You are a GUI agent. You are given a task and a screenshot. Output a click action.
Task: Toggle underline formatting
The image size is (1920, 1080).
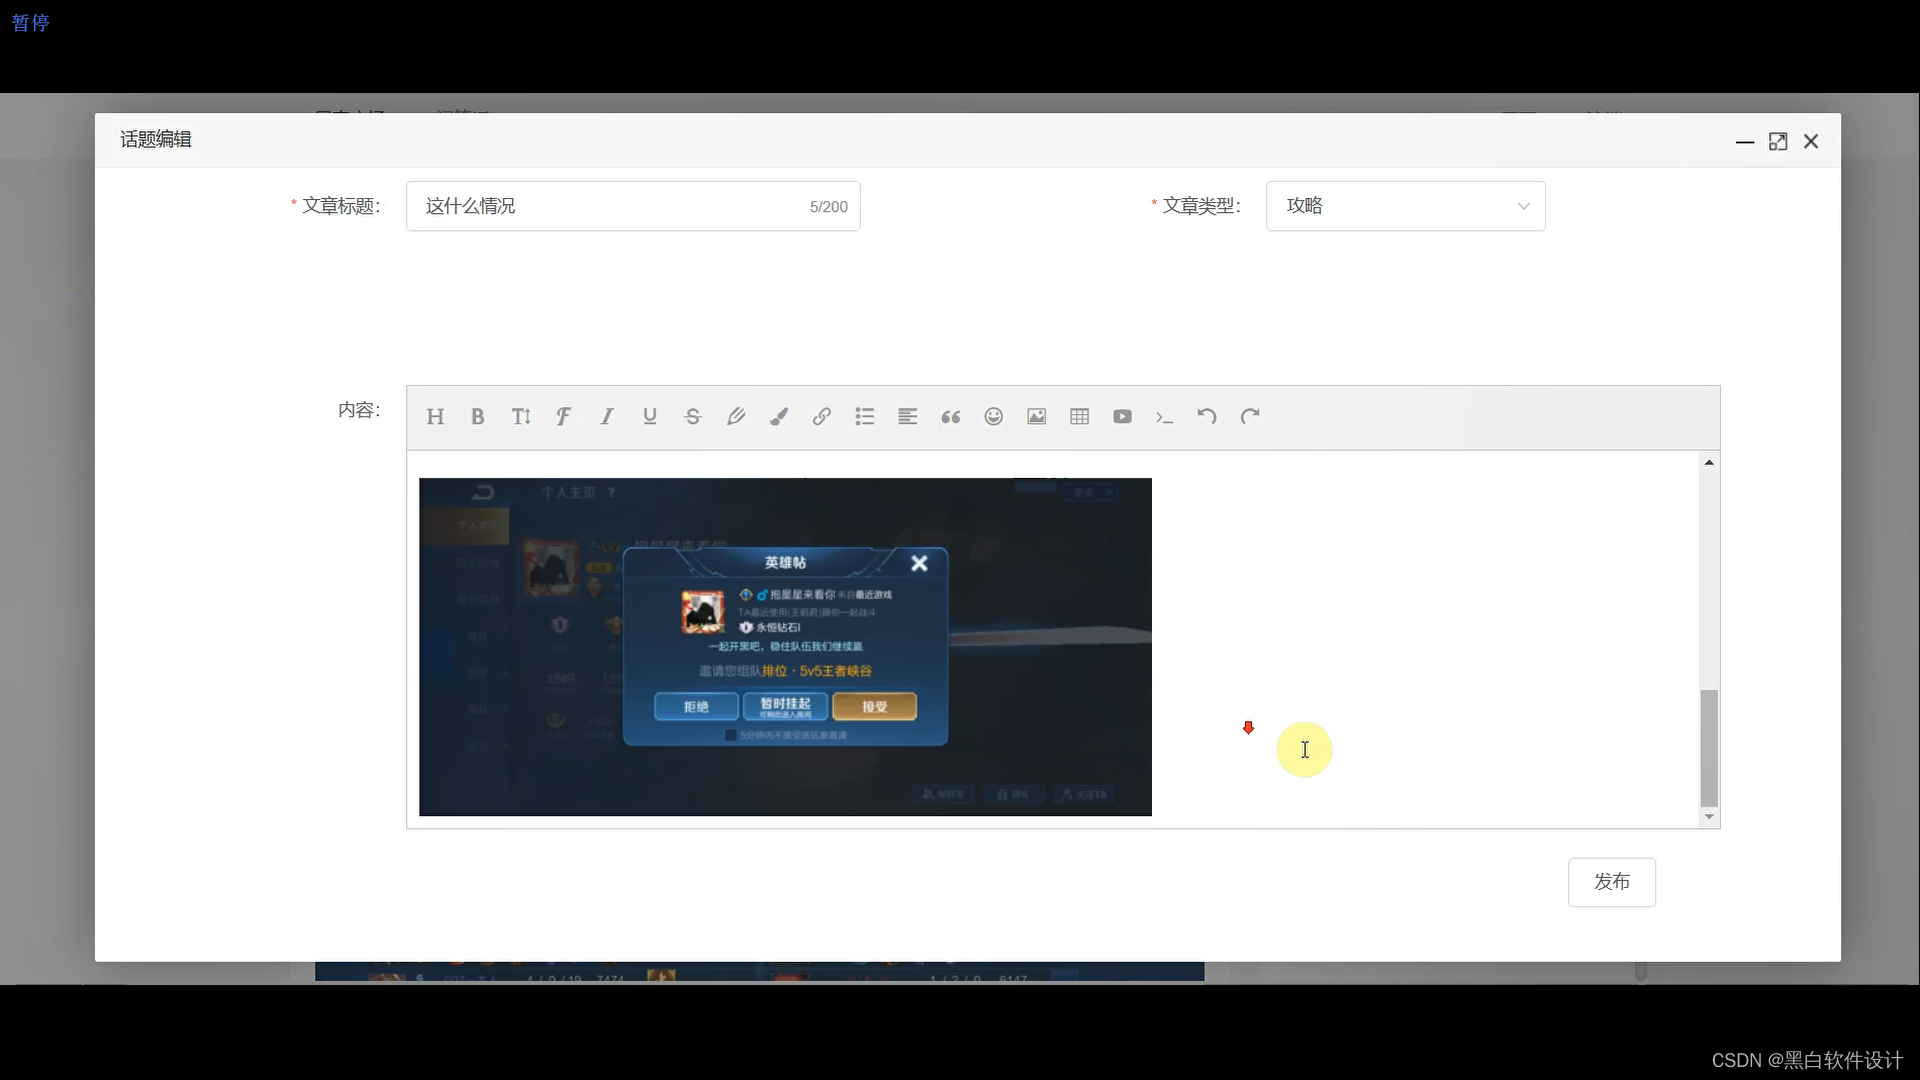[x=650, y=417]
